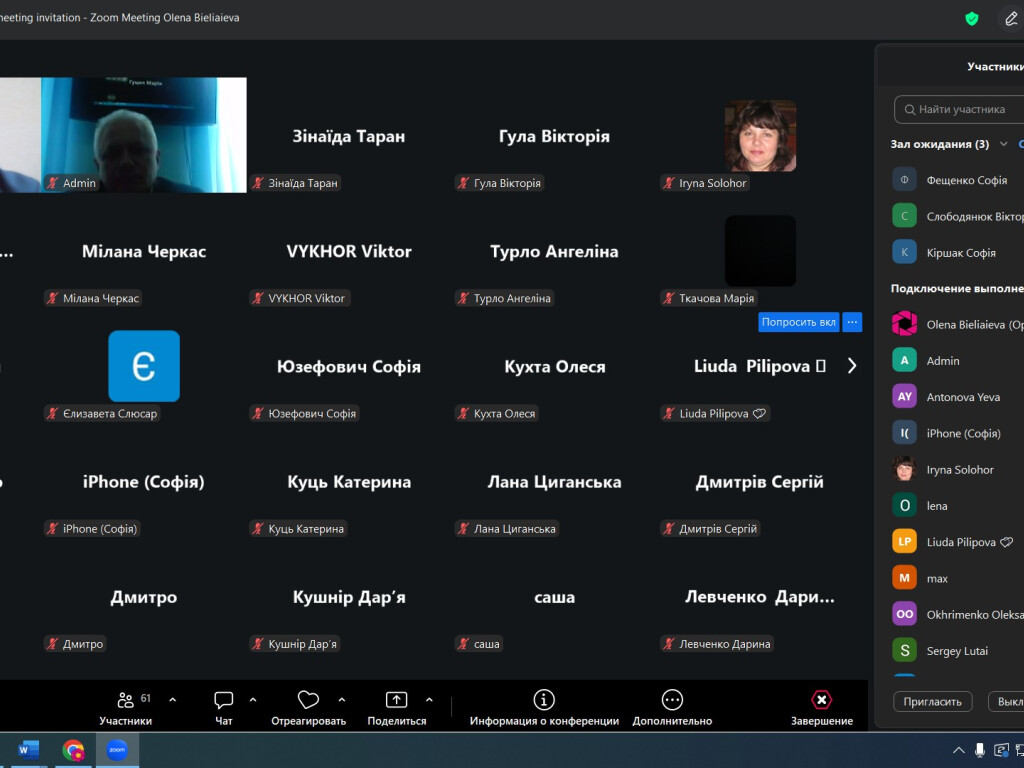This screenshot has width=1024, height=768.
Task: Search participants input field
Action: coord(960,109)
